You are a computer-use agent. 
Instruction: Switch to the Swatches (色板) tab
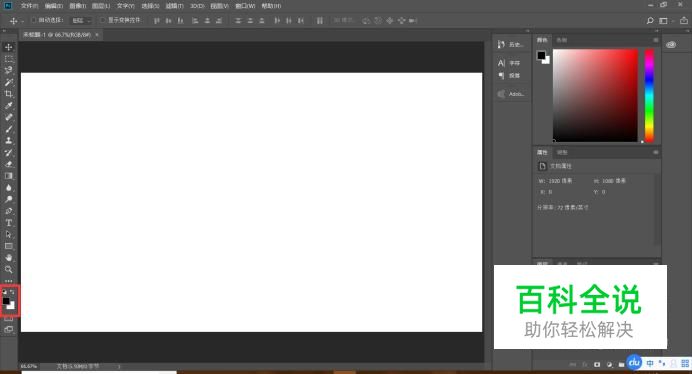[561, 40]
